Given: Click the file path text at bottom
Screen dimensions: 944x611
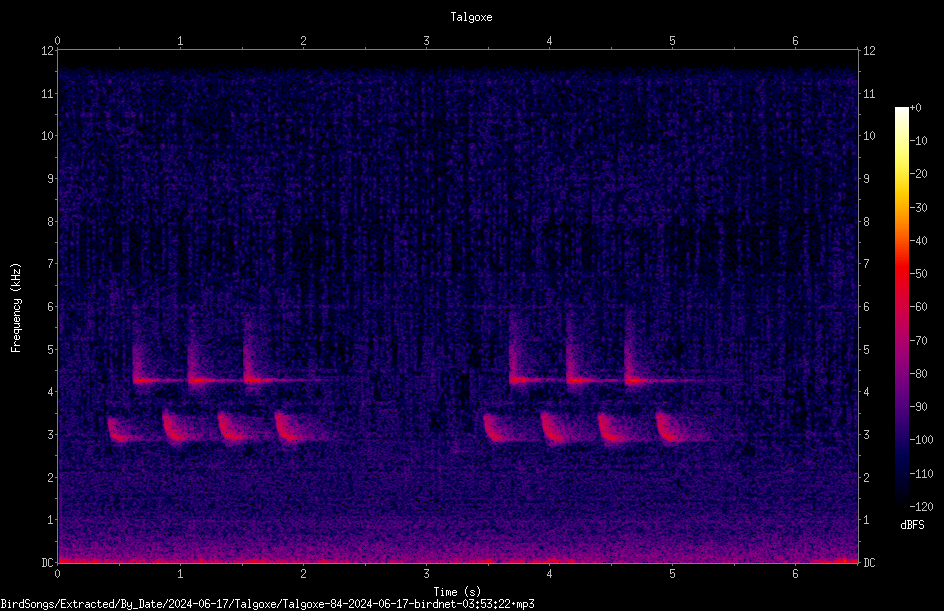Looking at the screenshot, I should [x=267, y=604].
